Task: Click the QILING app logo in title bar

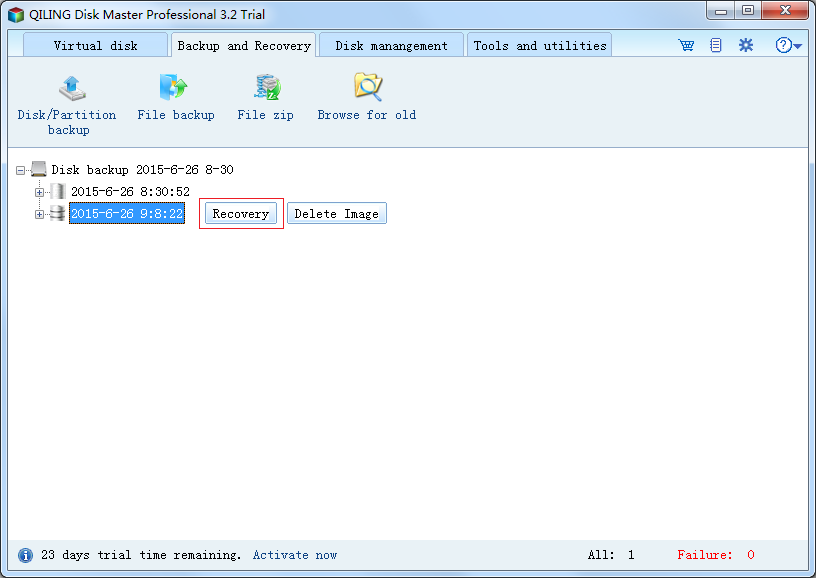Action: click(16, 15)
